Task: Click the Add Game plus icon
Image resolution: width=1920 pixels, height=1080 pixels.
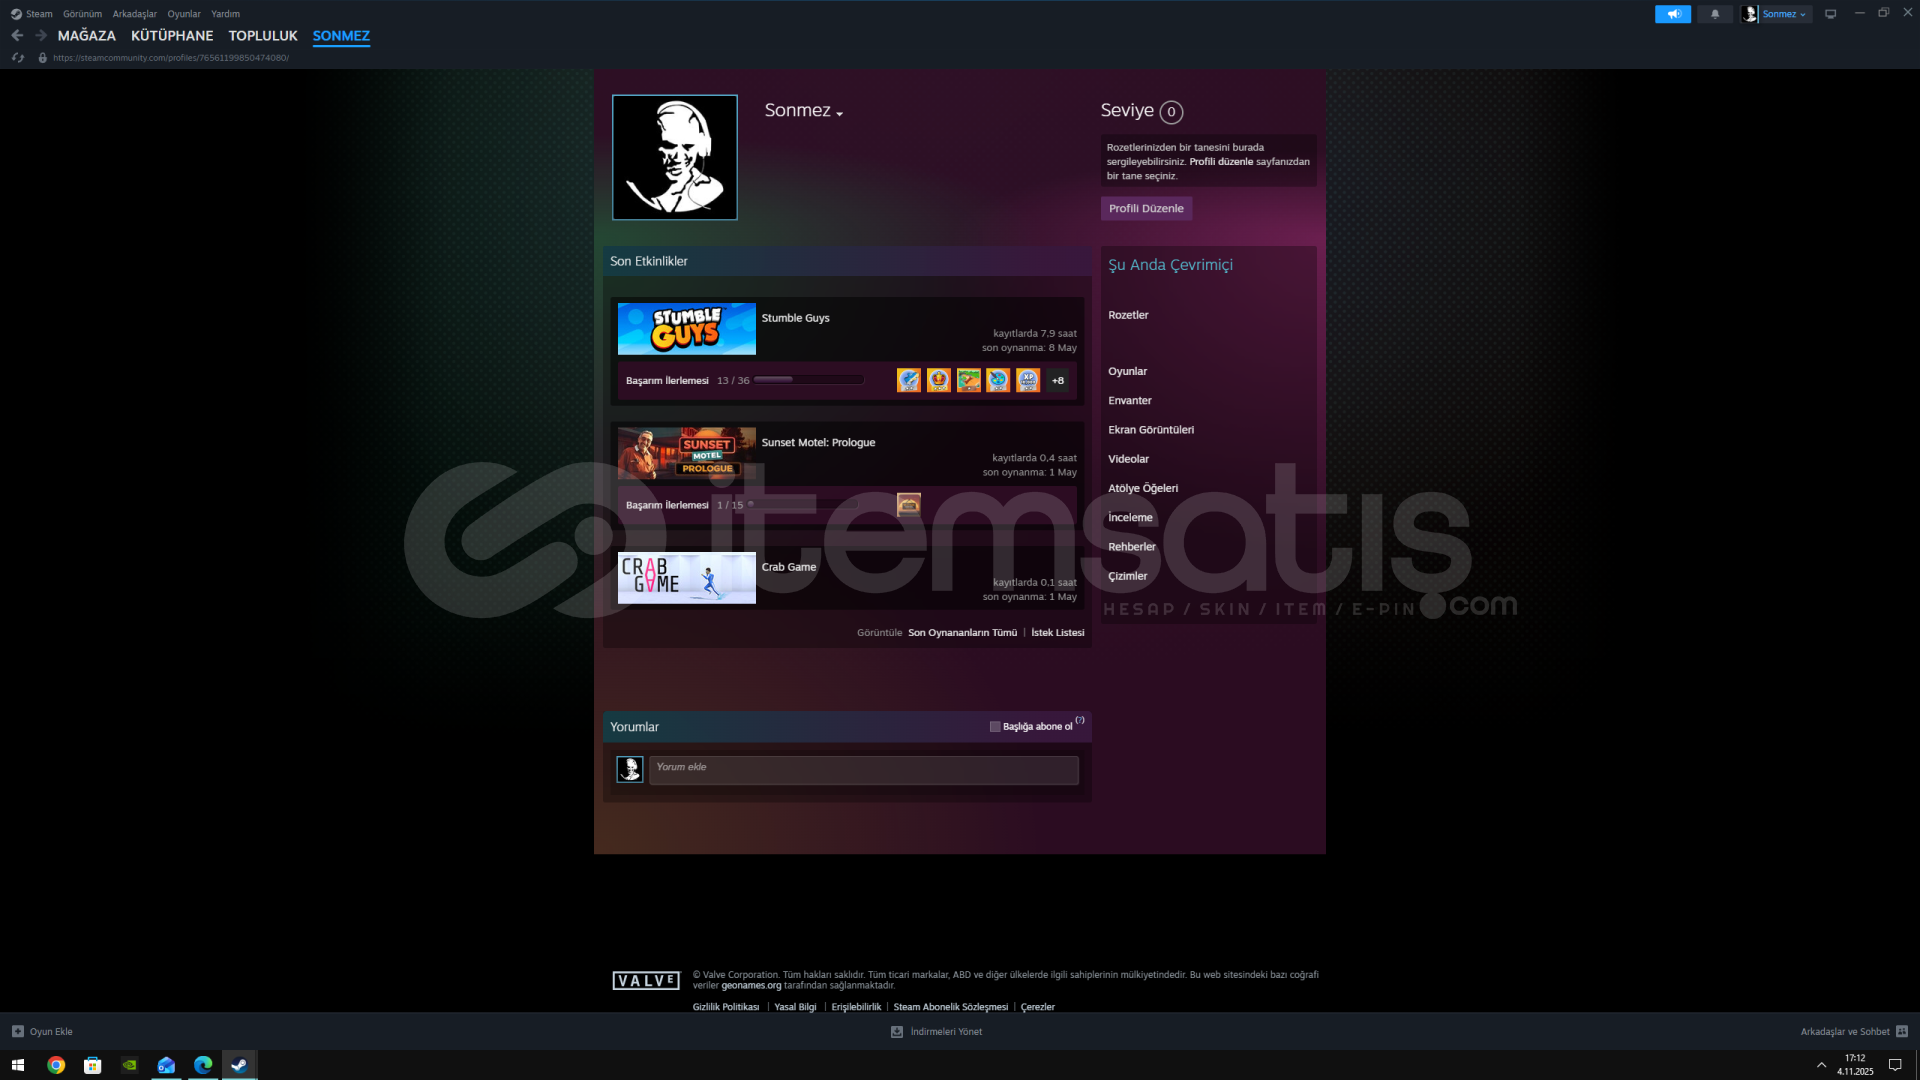Action: pyautogui.click(x=17, y=1031)
